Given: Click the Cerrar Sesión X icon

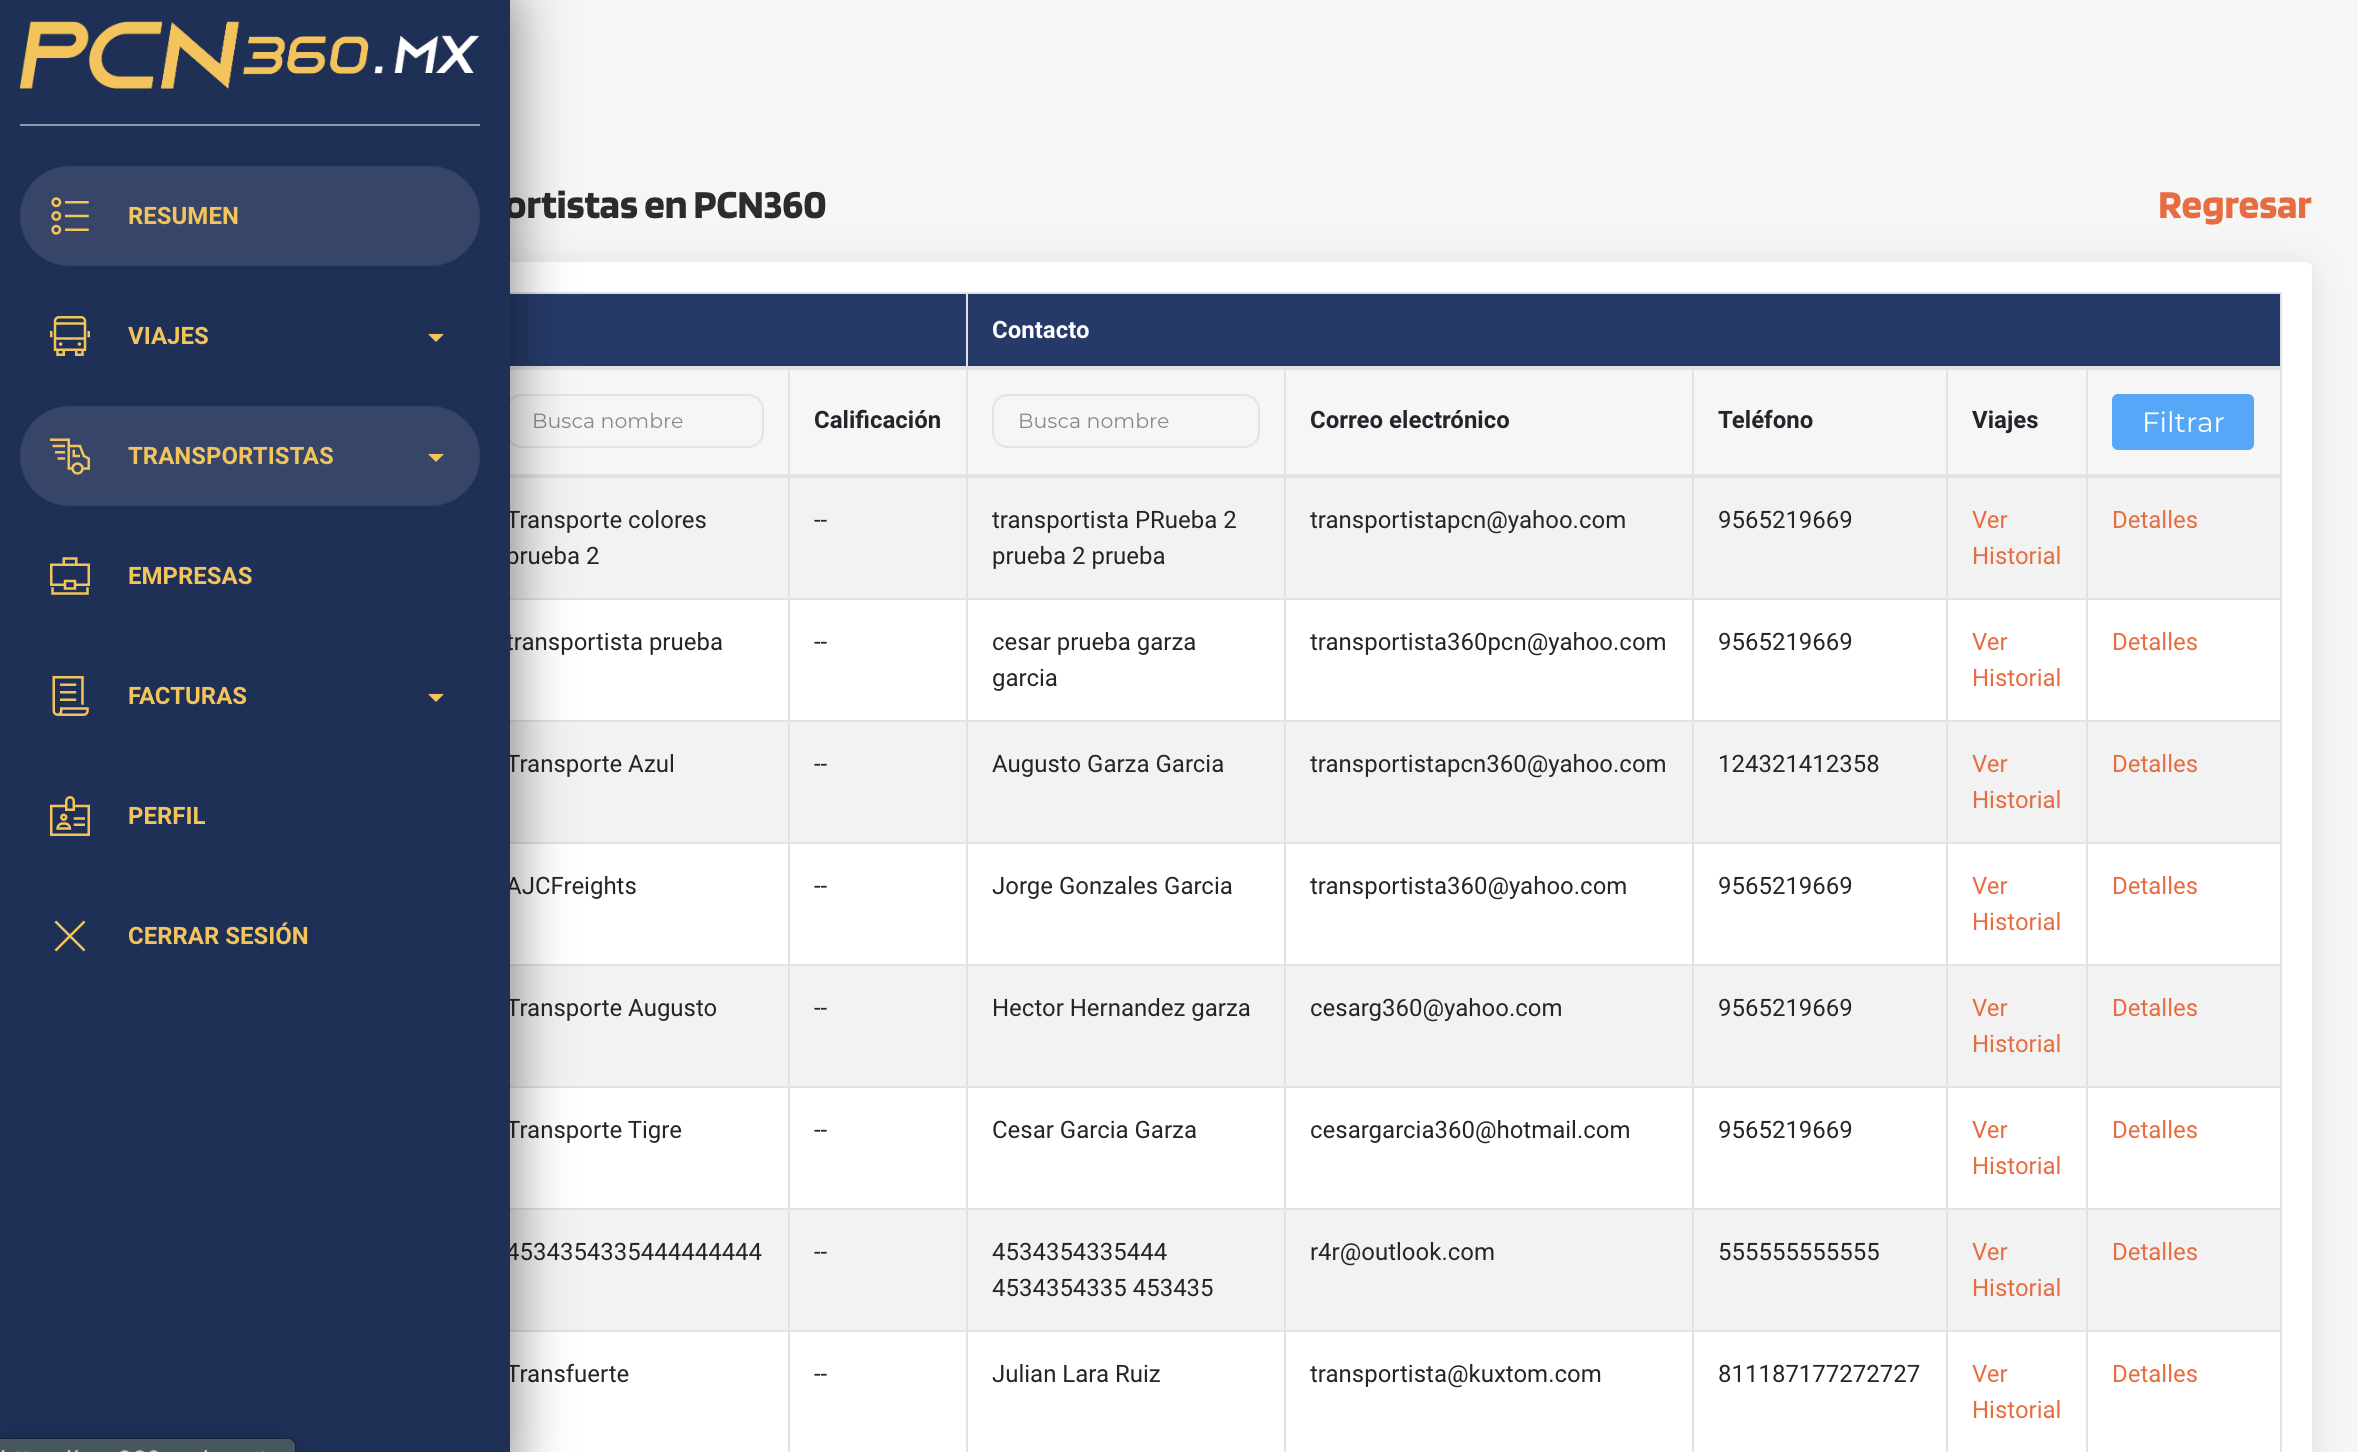Looking at the screenshot, I should click(70, 936).
